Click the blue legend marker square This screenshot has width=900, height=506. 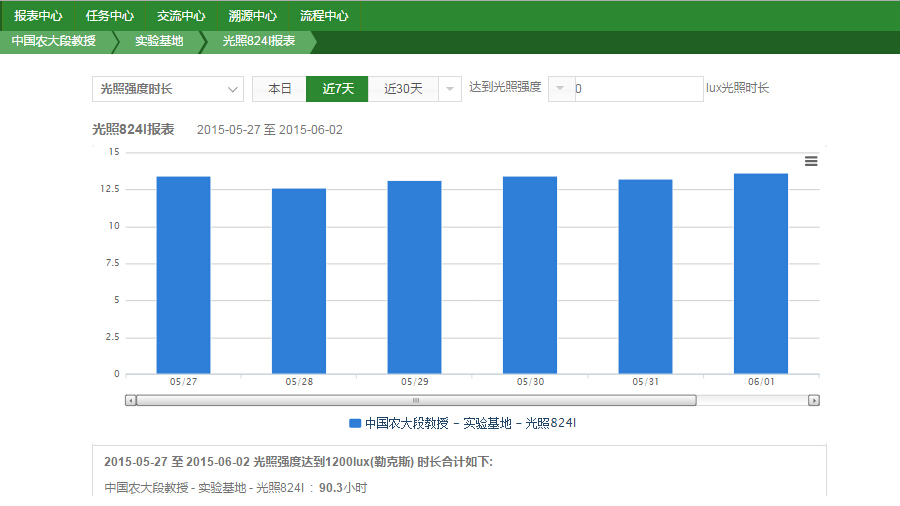354,424
